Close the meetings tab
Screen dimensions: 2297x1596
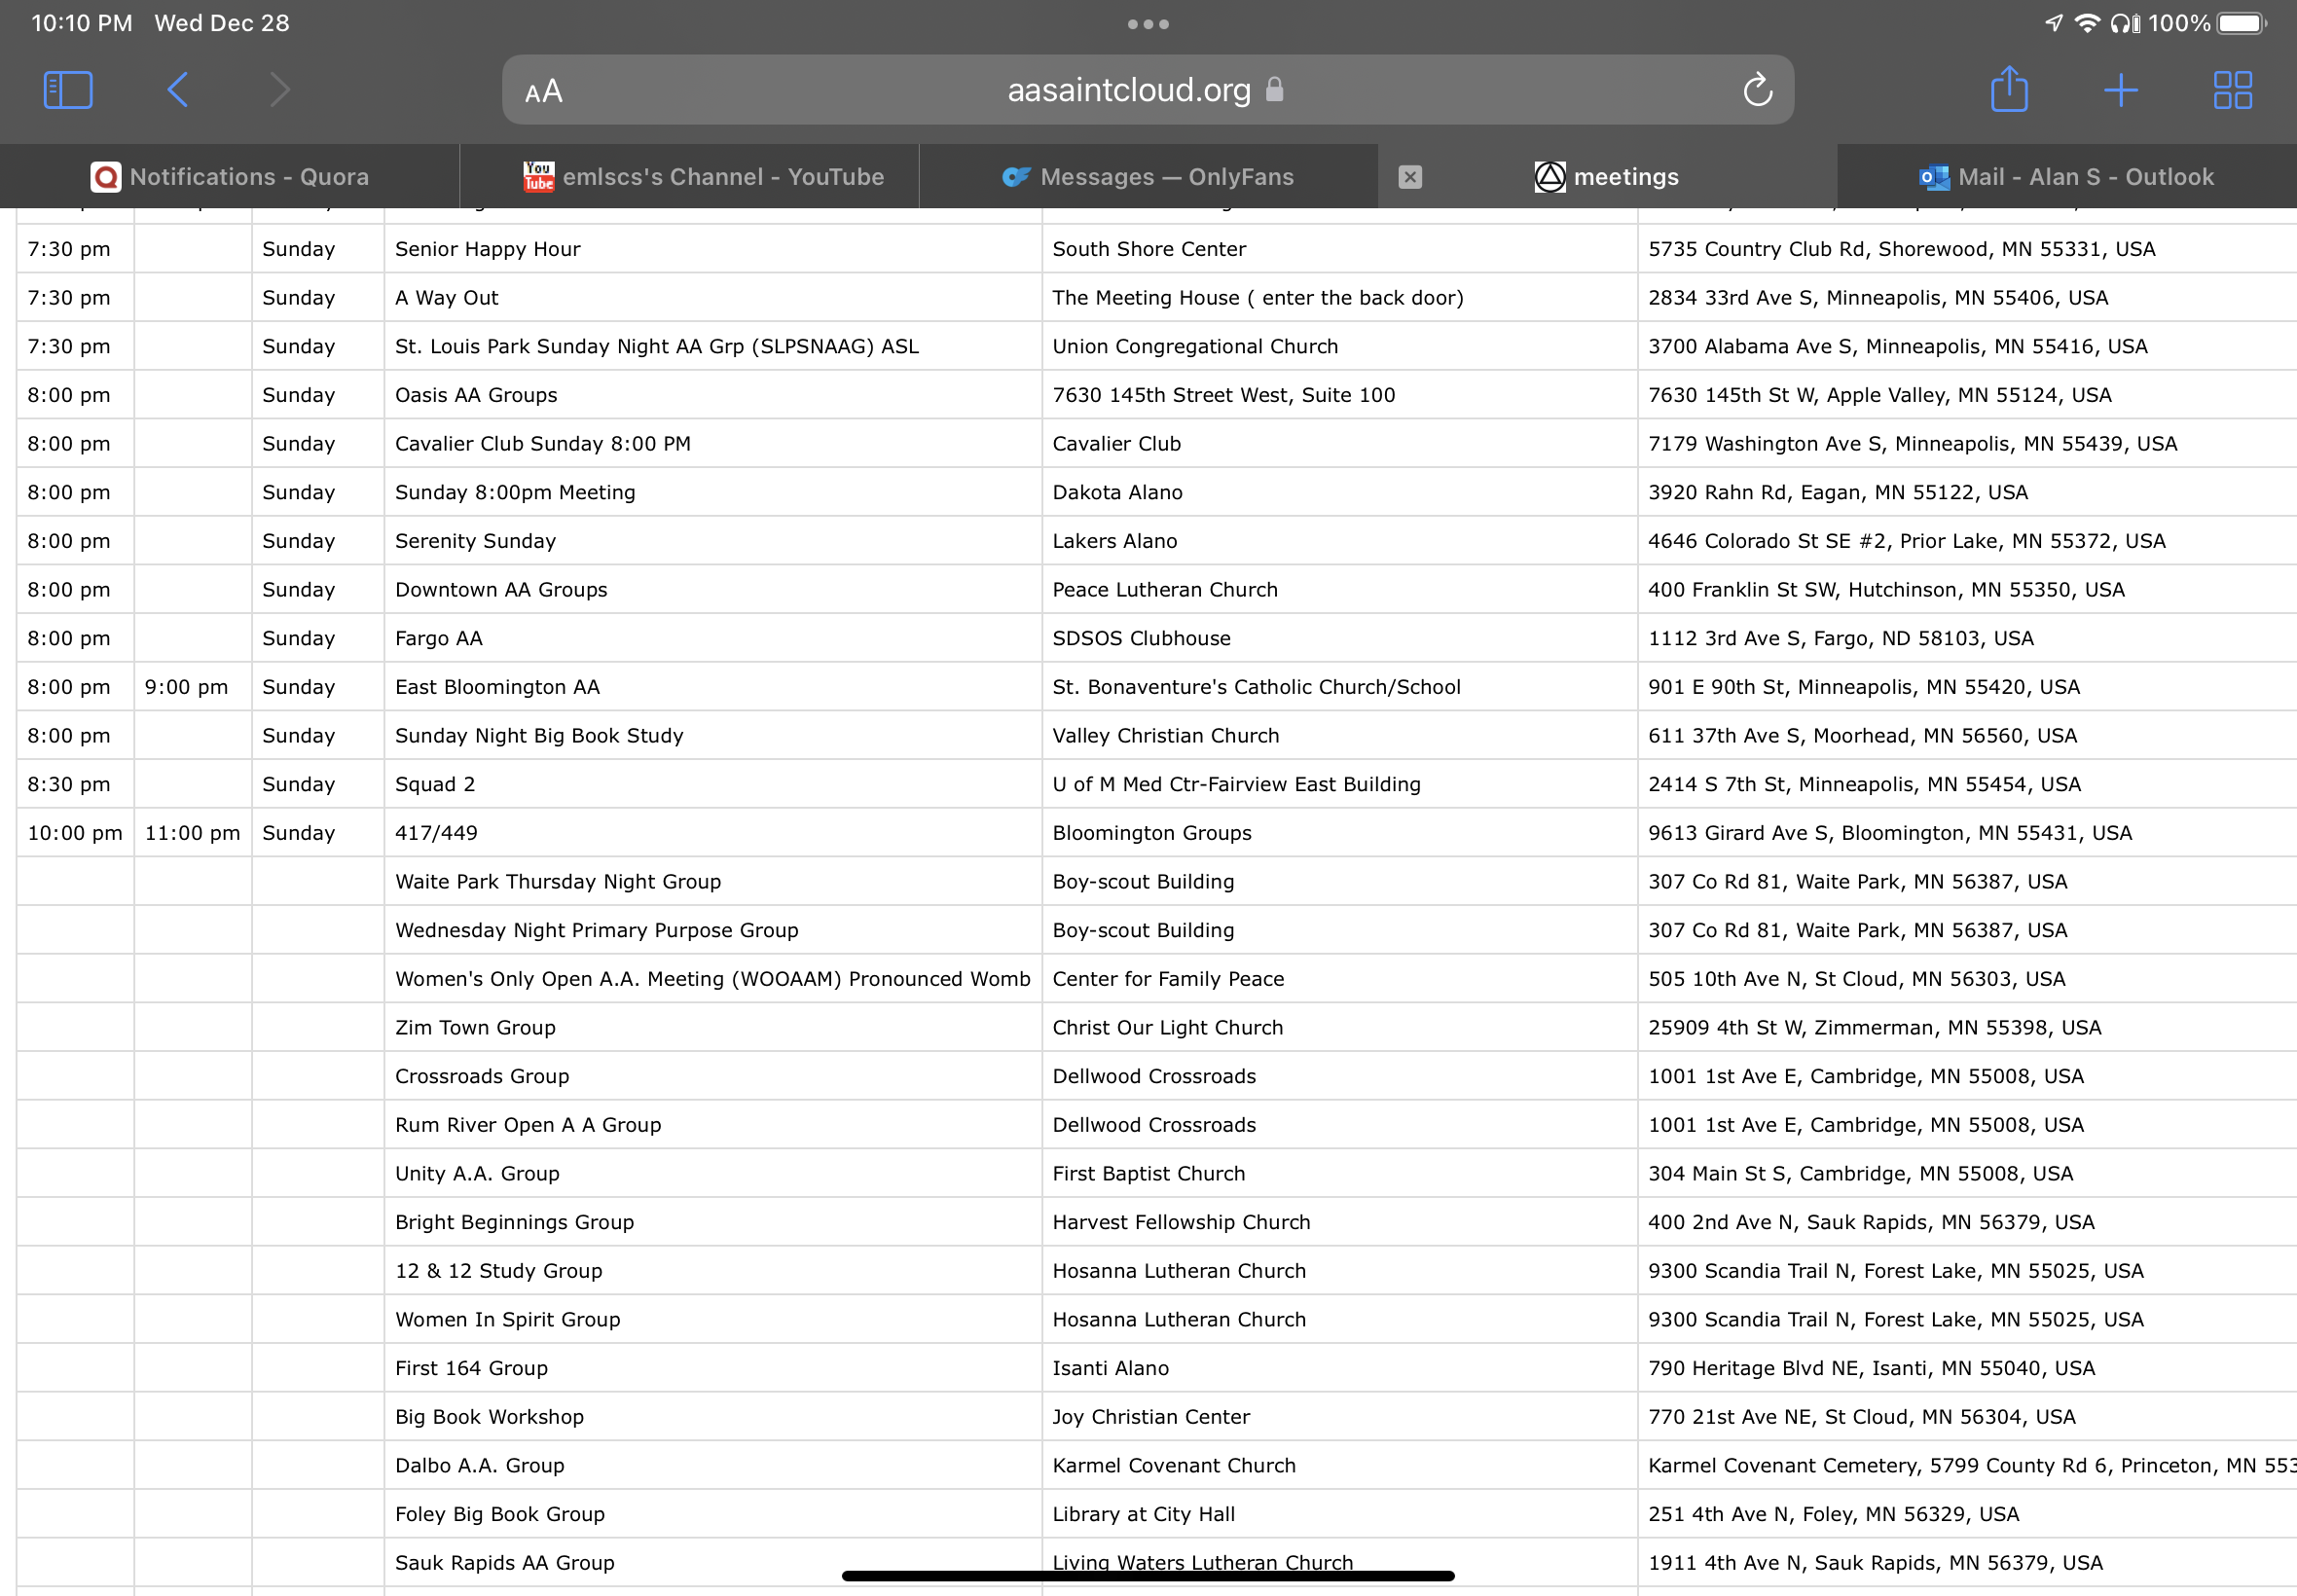pos(1410,177)
